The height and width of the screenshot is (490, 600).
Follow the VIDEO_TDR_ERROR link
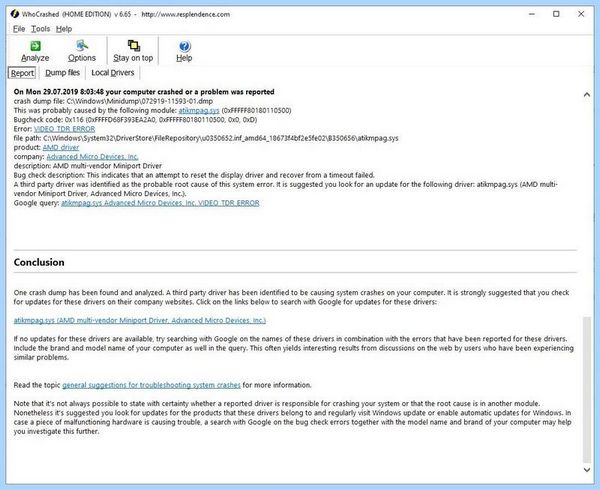tap(64, 129)
